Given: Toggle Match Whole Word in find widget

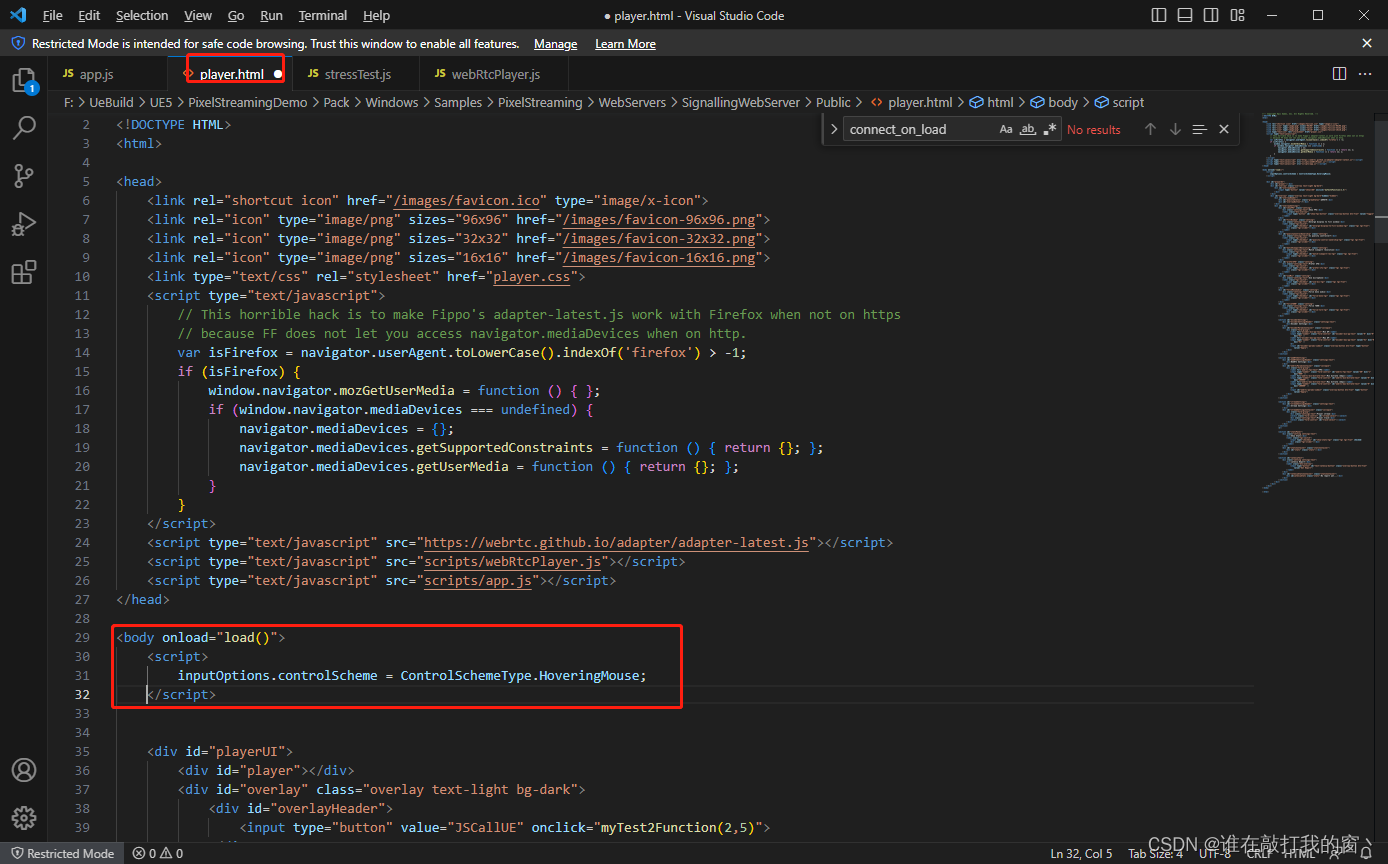Looking at the screenshot, I should coord(1028,129).
